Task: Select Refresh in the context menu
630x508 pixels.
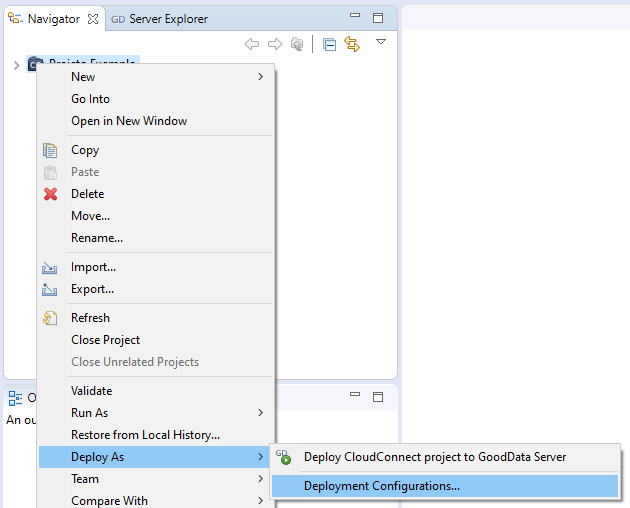Action: pos(157,318)
